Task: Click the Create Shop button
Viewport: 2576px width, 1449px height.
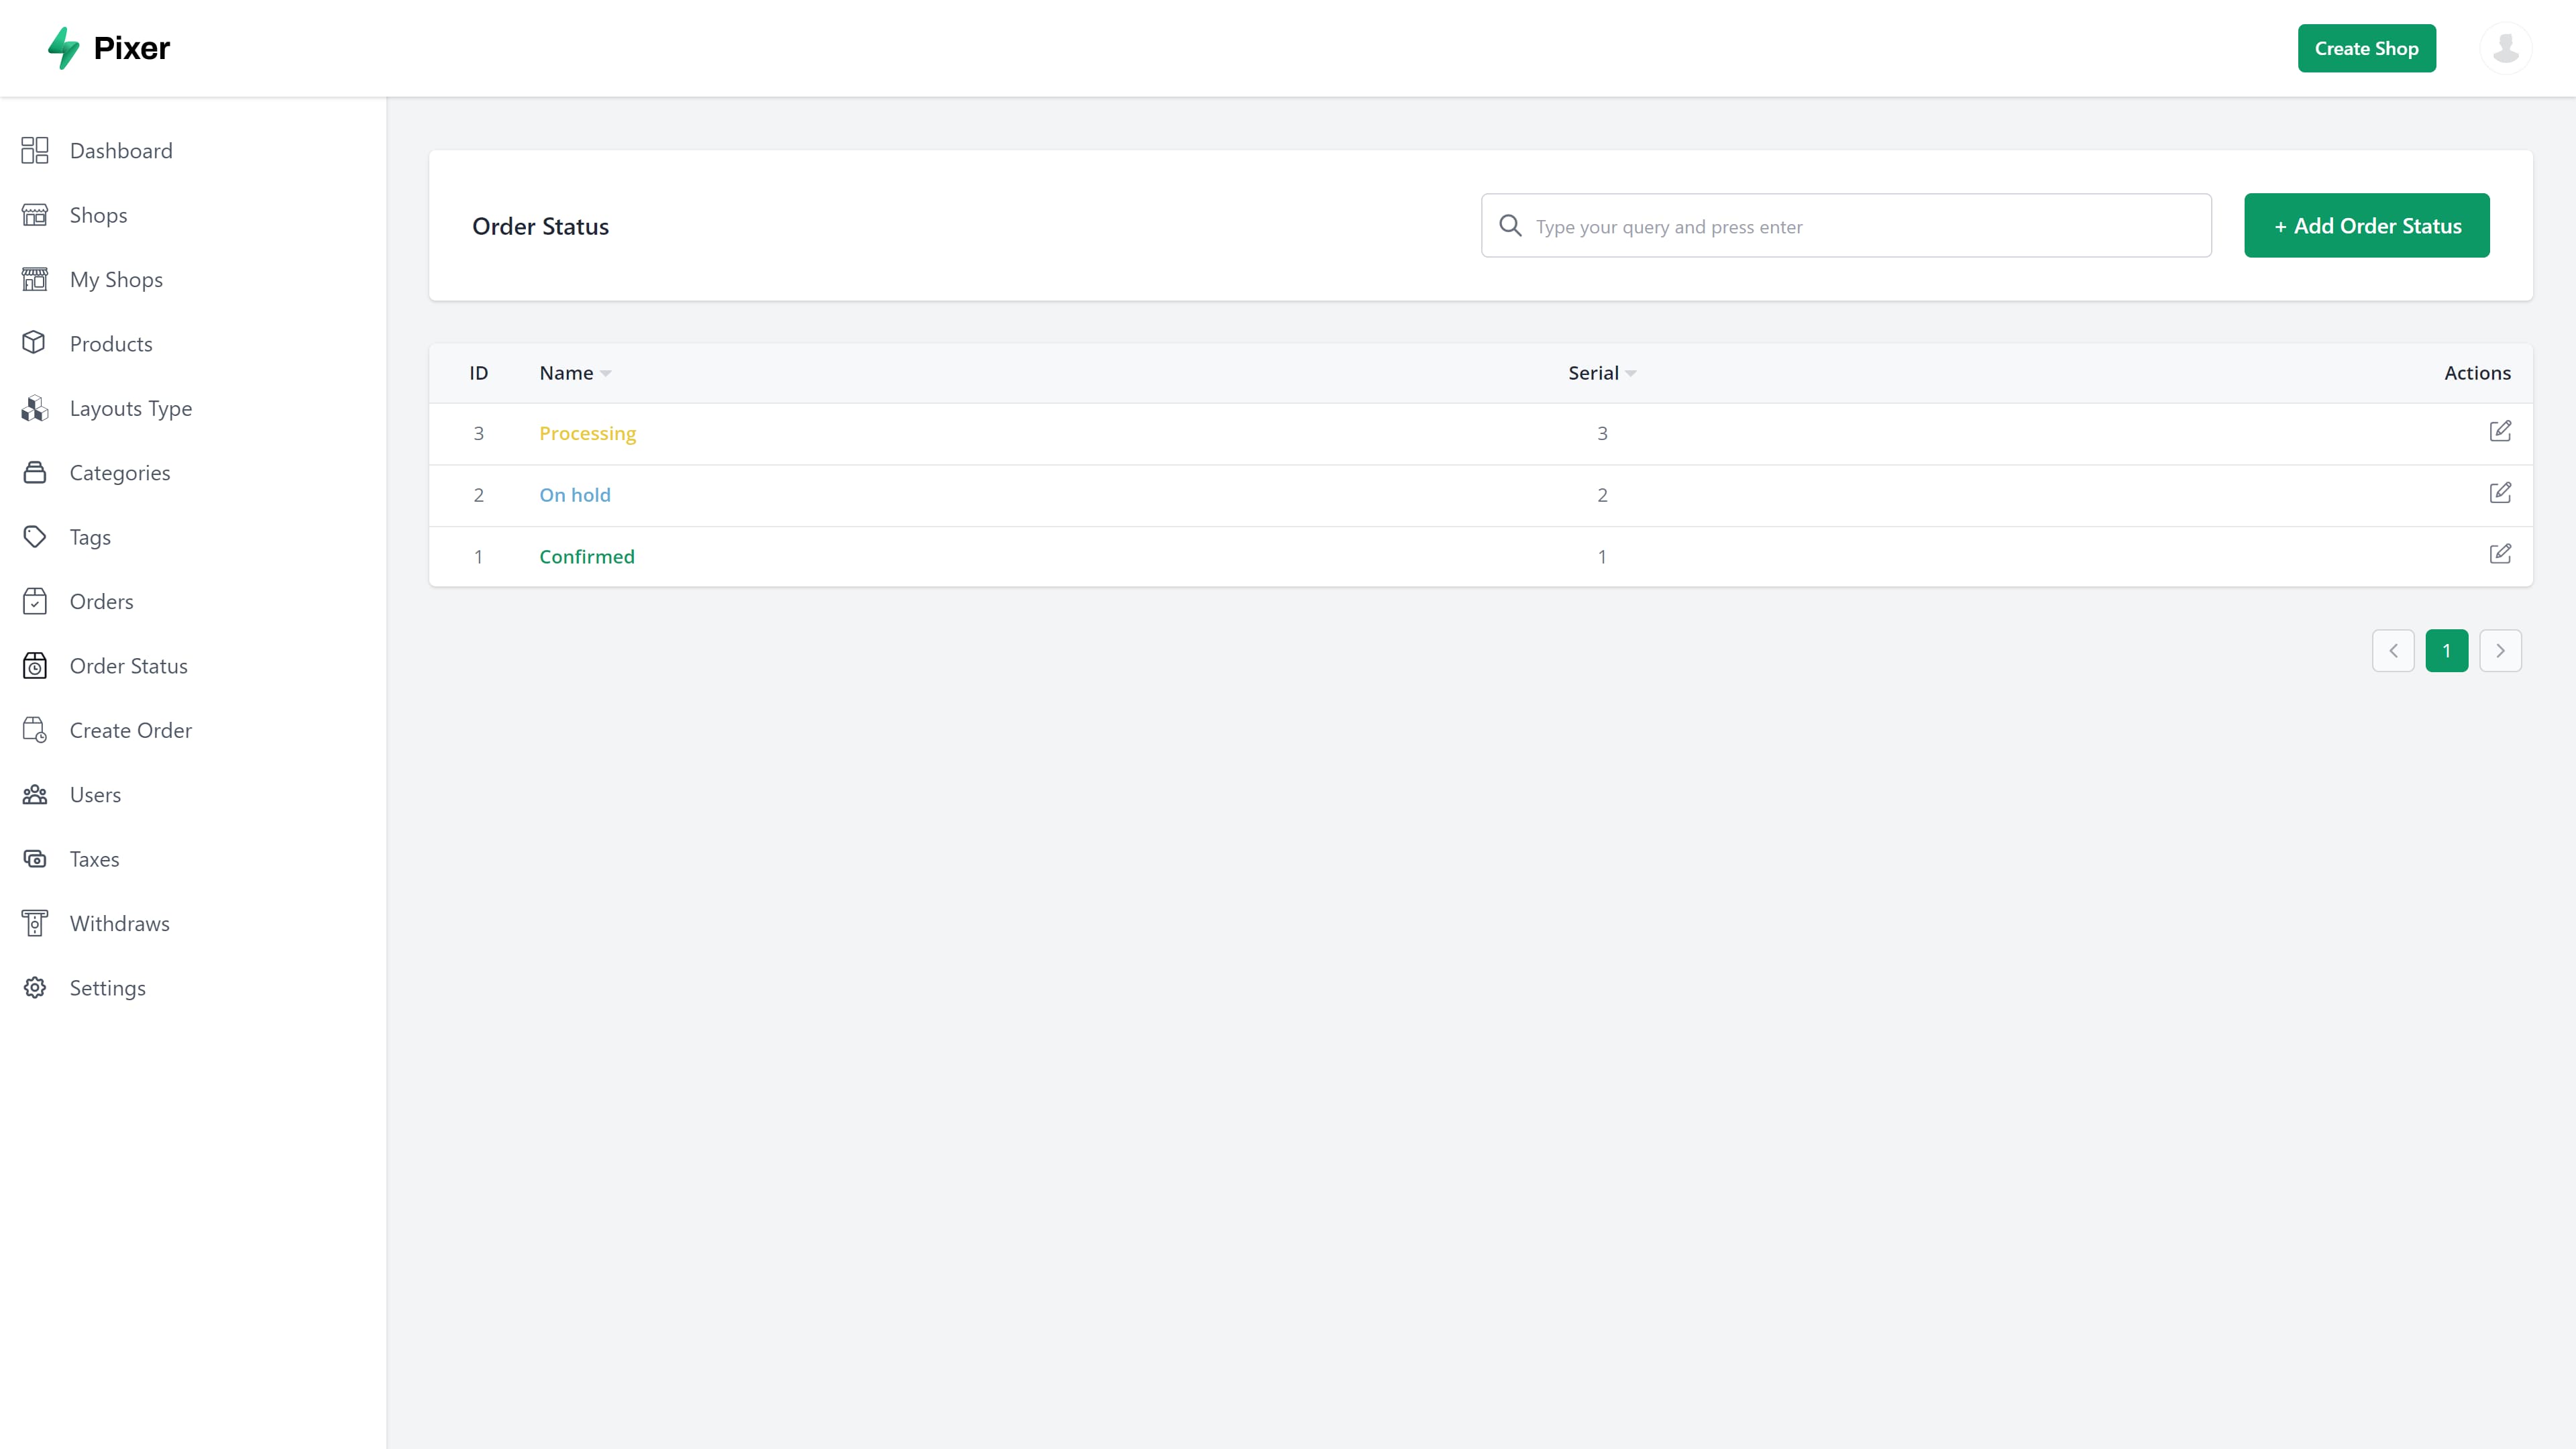Action: [2366, 47]
